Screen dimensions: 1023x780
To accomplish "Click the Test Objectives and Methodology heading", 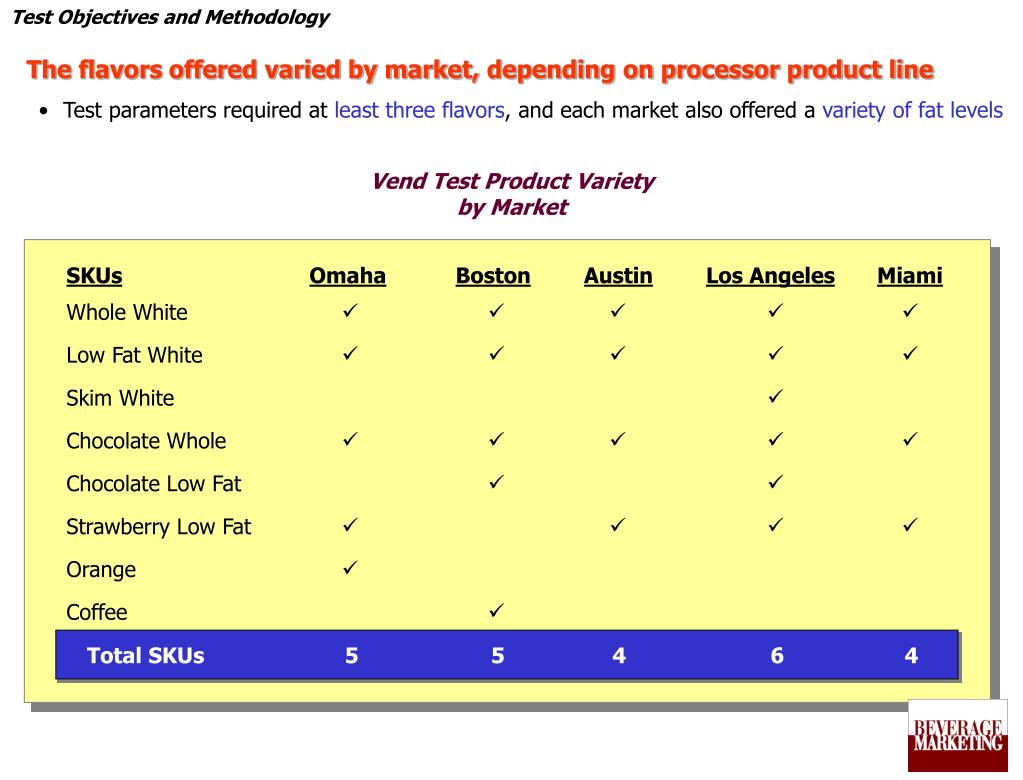I will click(171, 18).
